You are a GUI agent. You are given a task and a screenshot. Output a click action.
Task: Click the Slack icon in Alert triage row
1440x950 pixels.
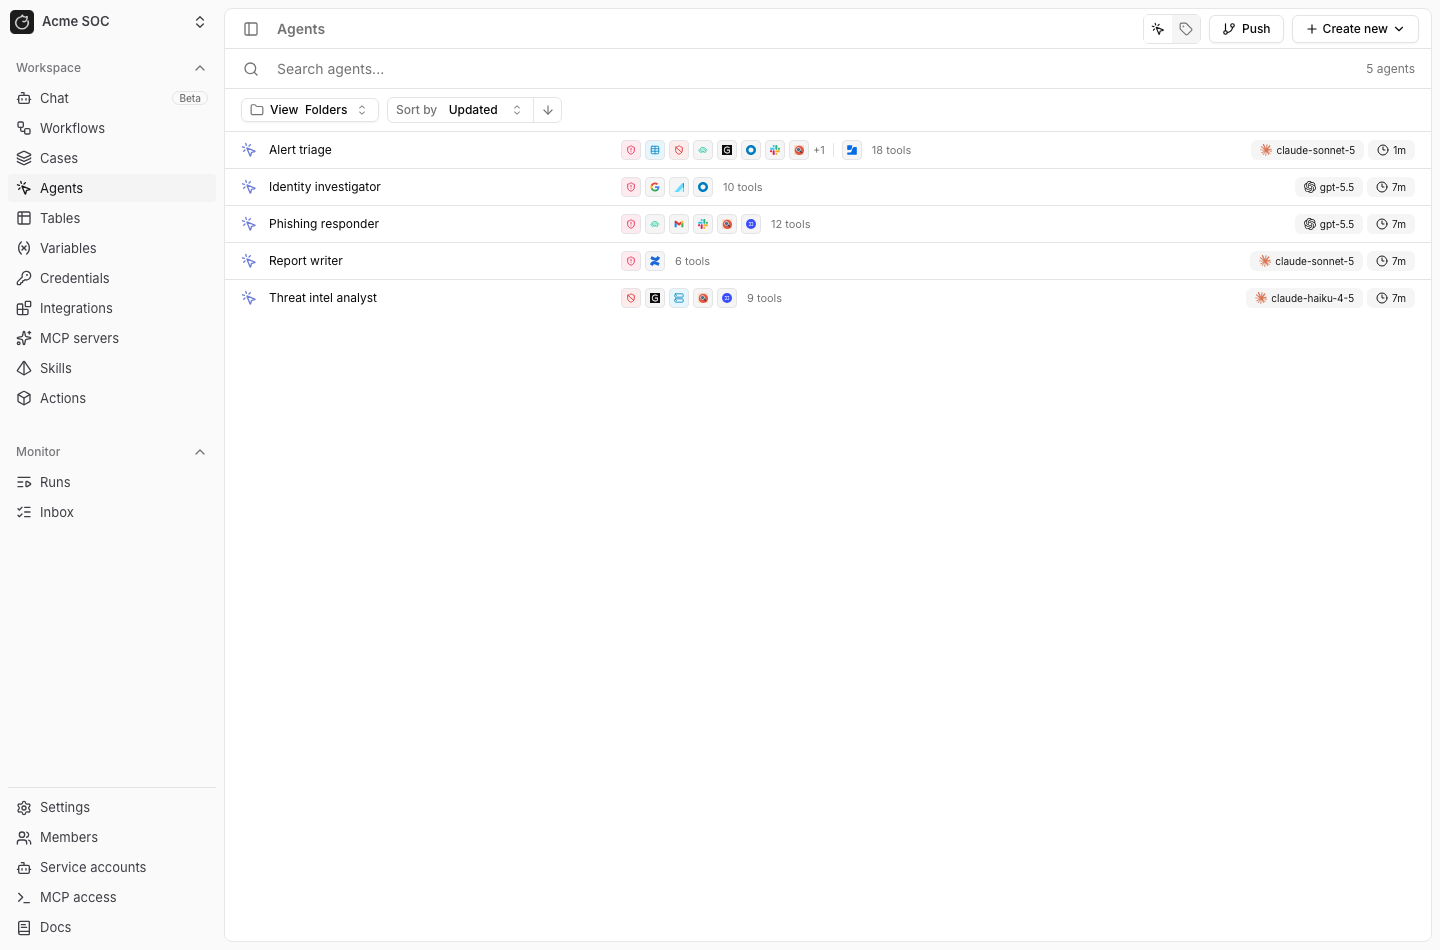(775, 150)
